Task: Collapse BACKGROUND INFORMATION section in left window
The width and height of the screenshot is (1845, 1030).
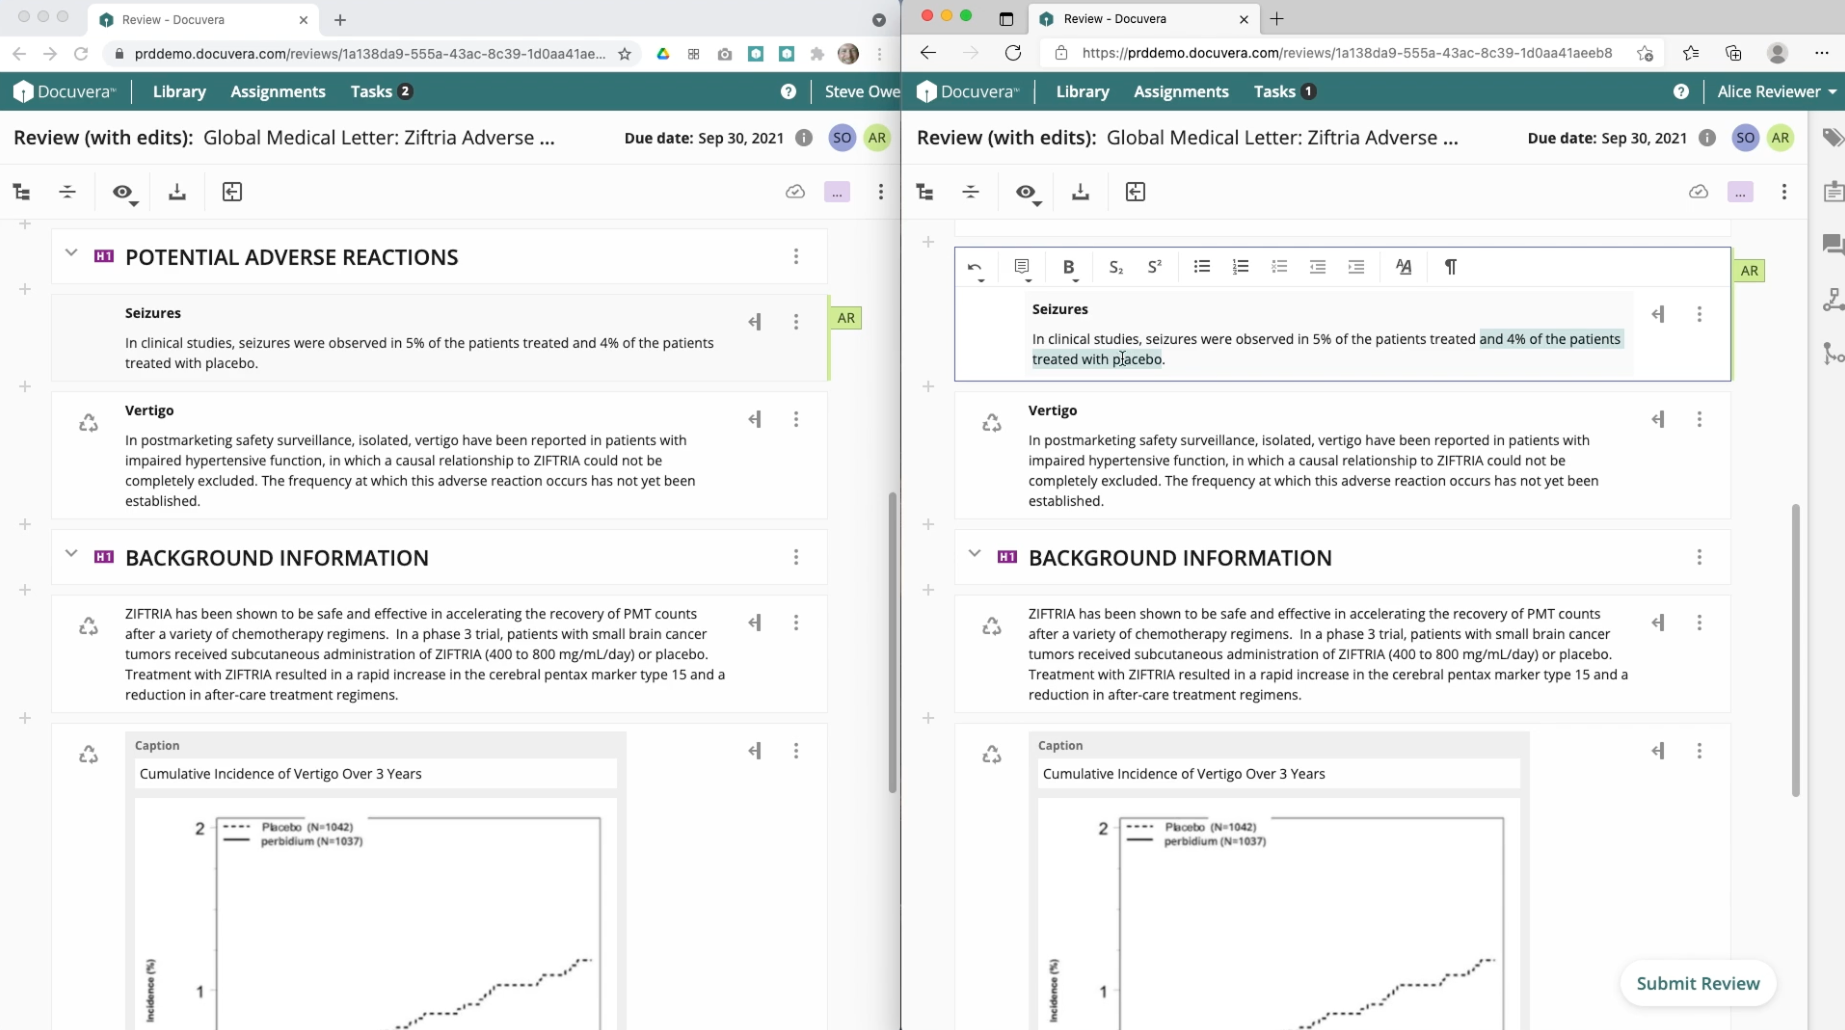Action: [x=71, y=553]
